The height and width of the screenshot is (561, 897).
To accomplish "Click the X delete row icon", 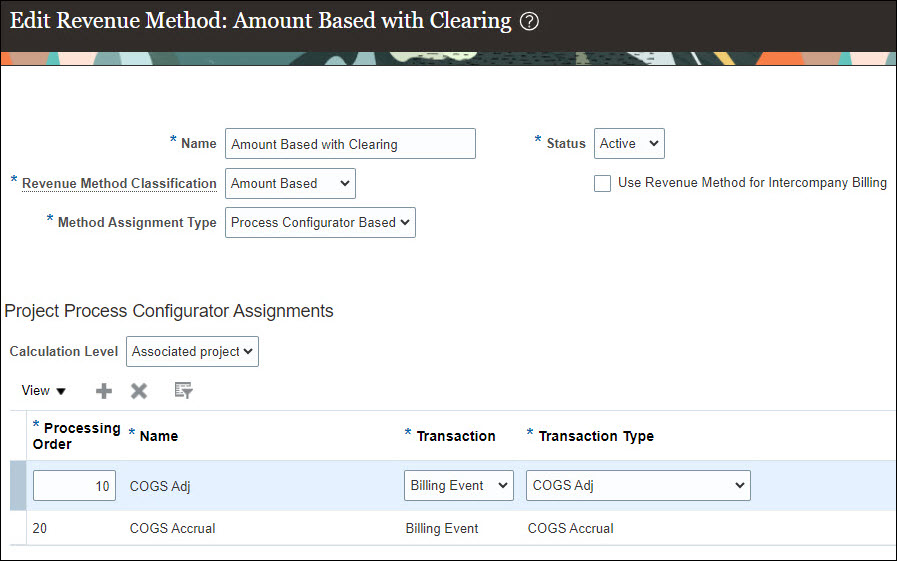I will pos(139,391).
